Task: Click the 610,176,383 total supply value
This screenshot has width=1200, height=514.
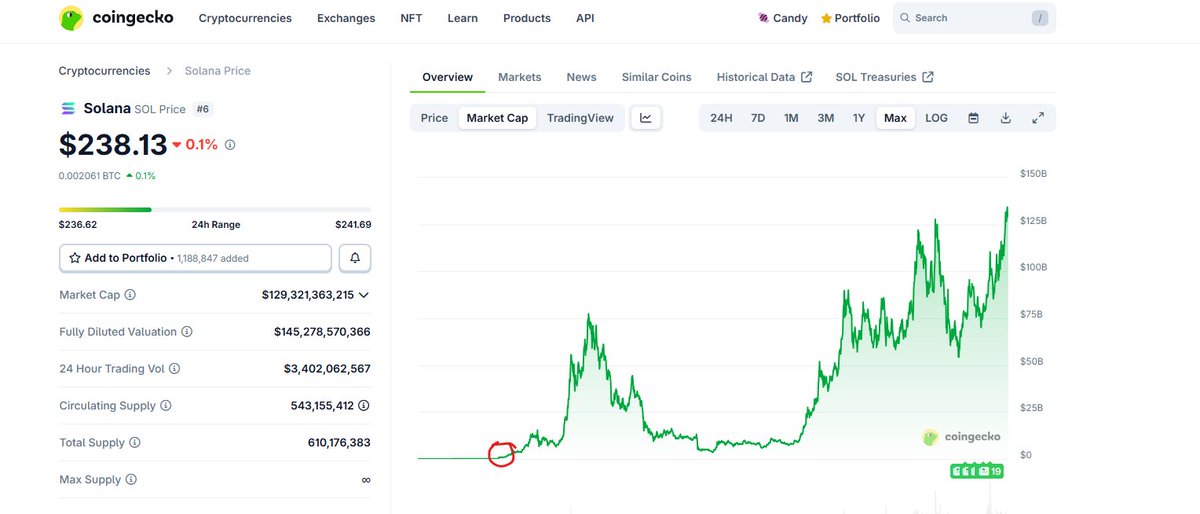Action: [339, 442]
